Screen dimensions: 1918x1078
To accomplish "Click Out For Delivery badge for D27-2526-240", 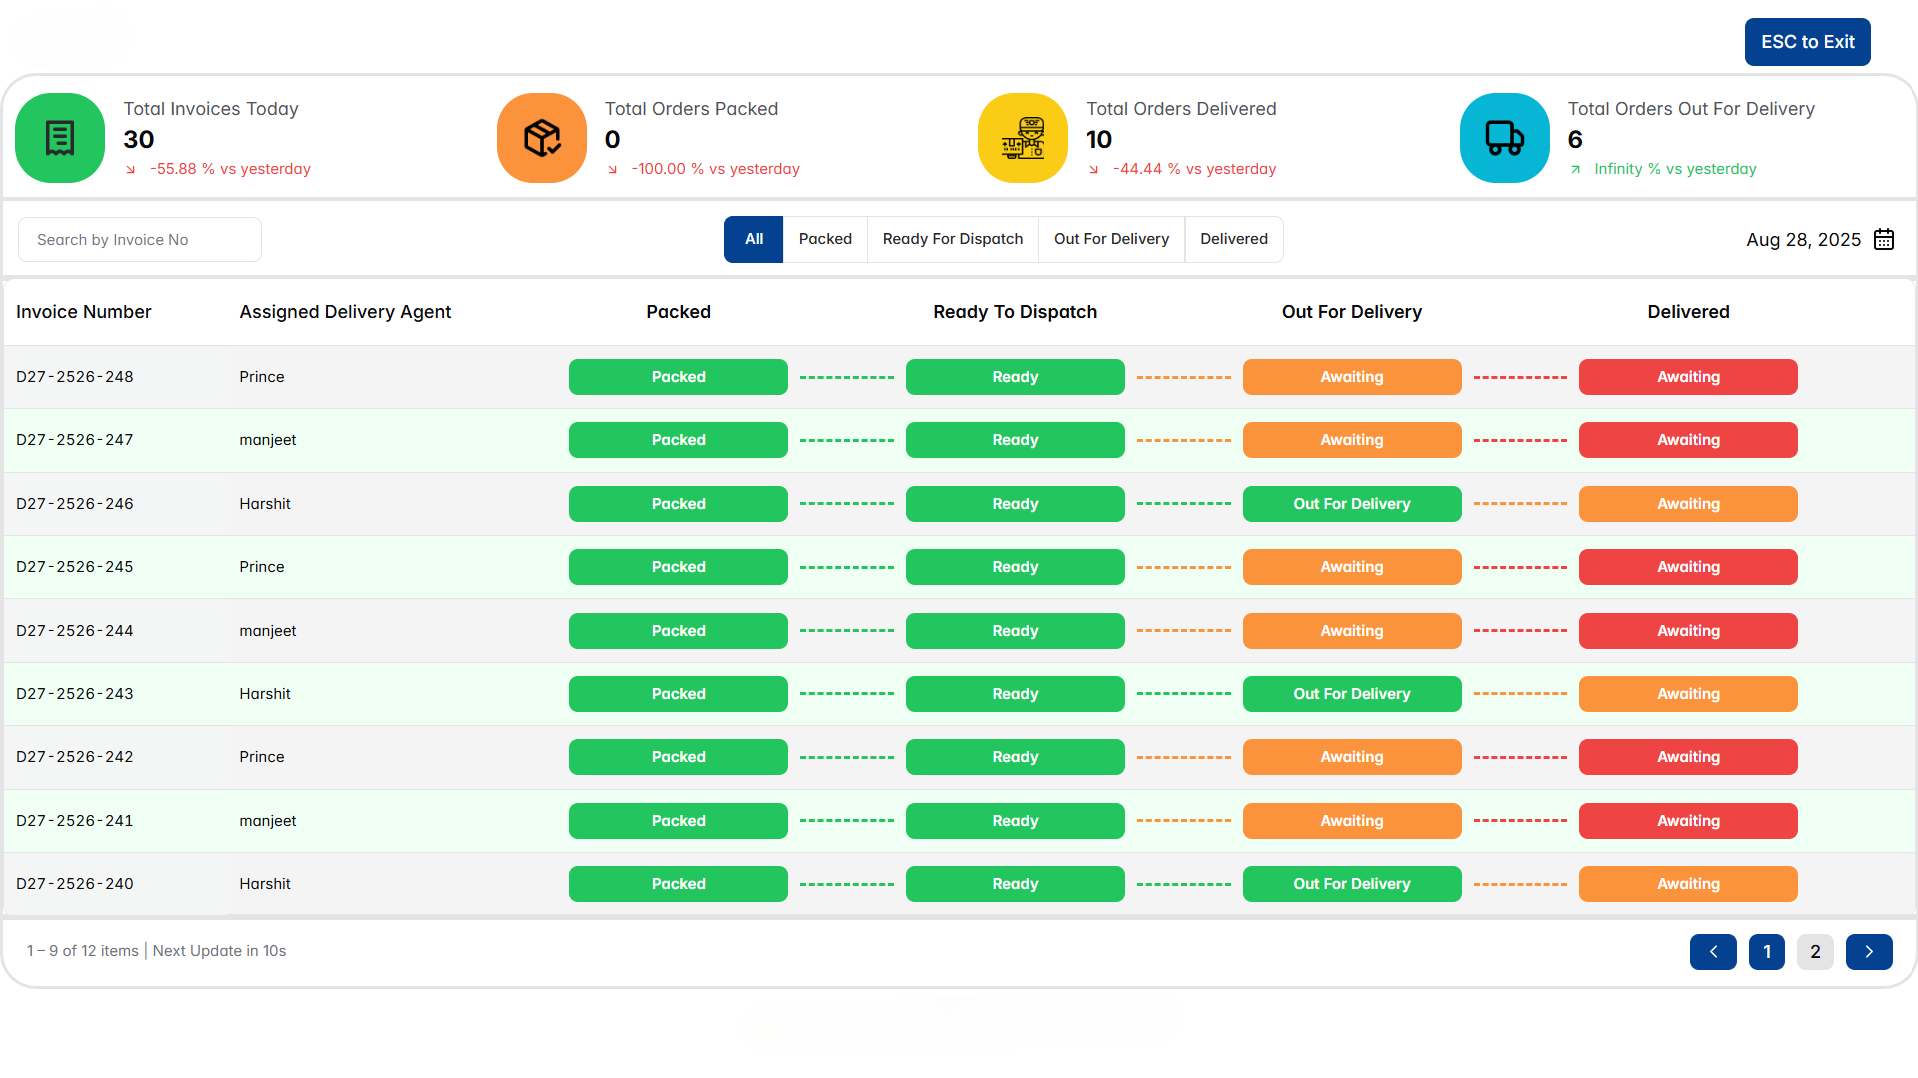I will (x=1352, y=884).
